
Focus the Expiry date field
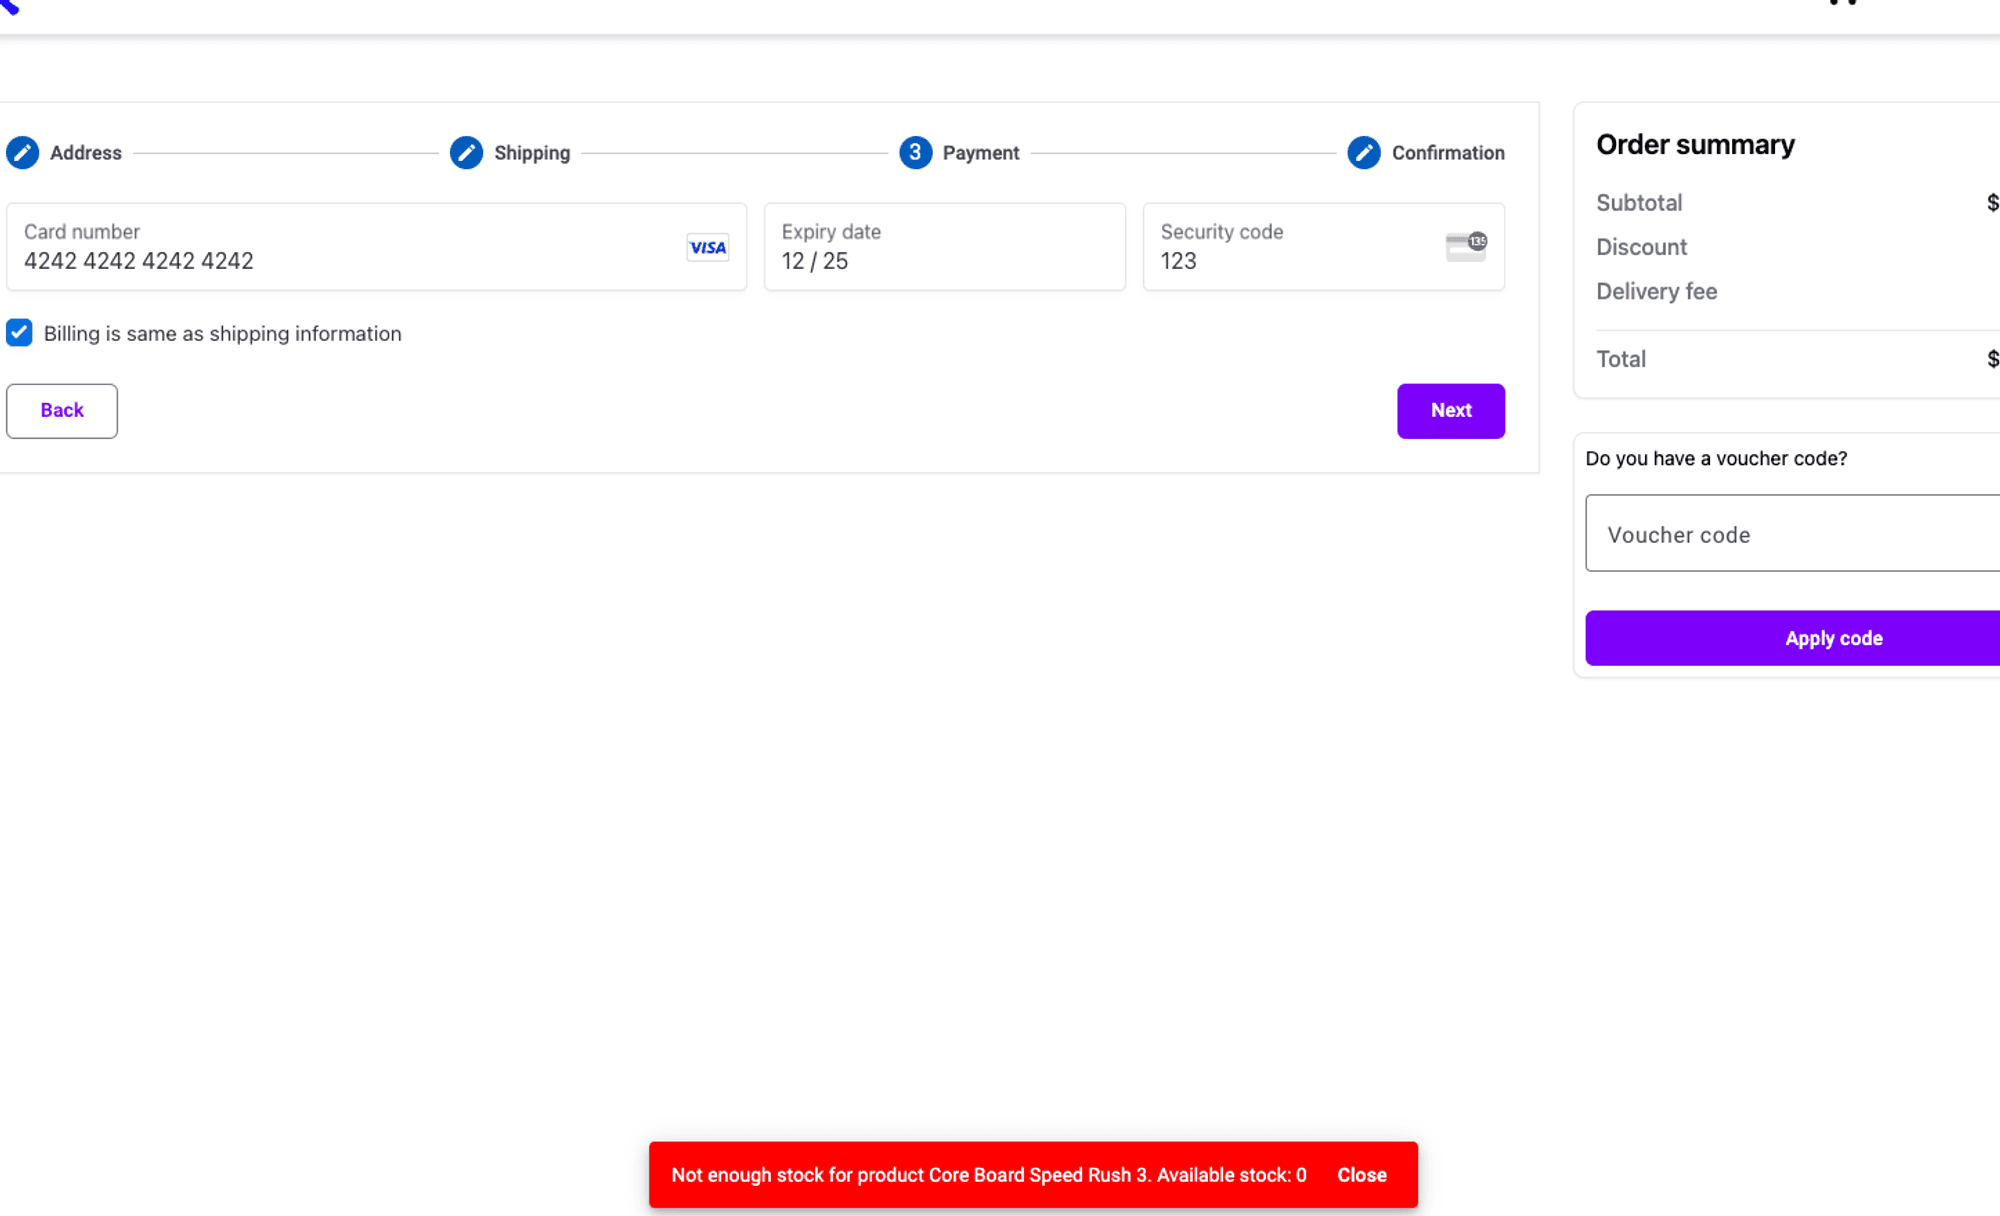coord(943,261)
